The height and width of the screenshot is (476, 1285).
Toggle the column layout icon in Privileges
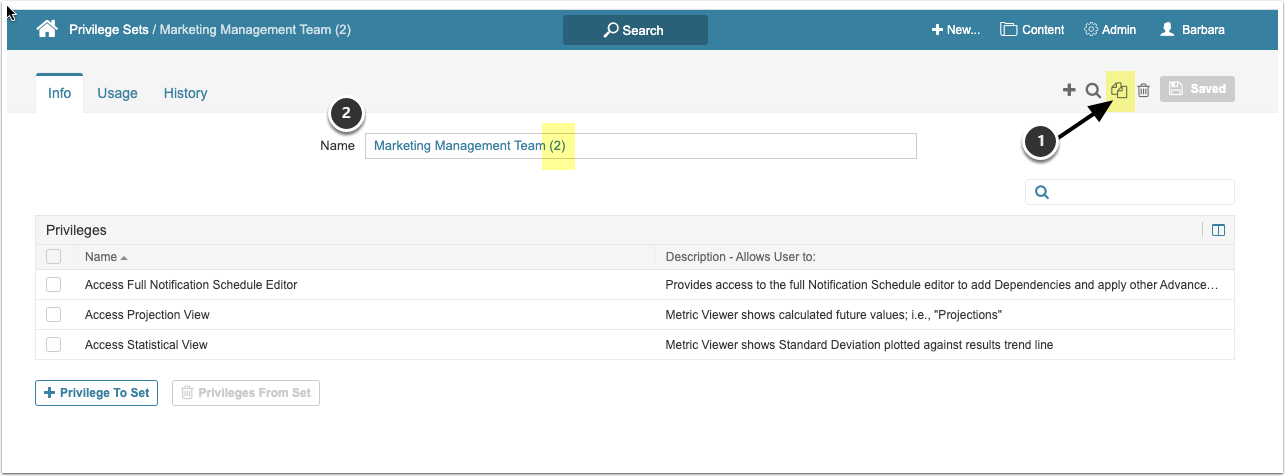point(1218,230)
